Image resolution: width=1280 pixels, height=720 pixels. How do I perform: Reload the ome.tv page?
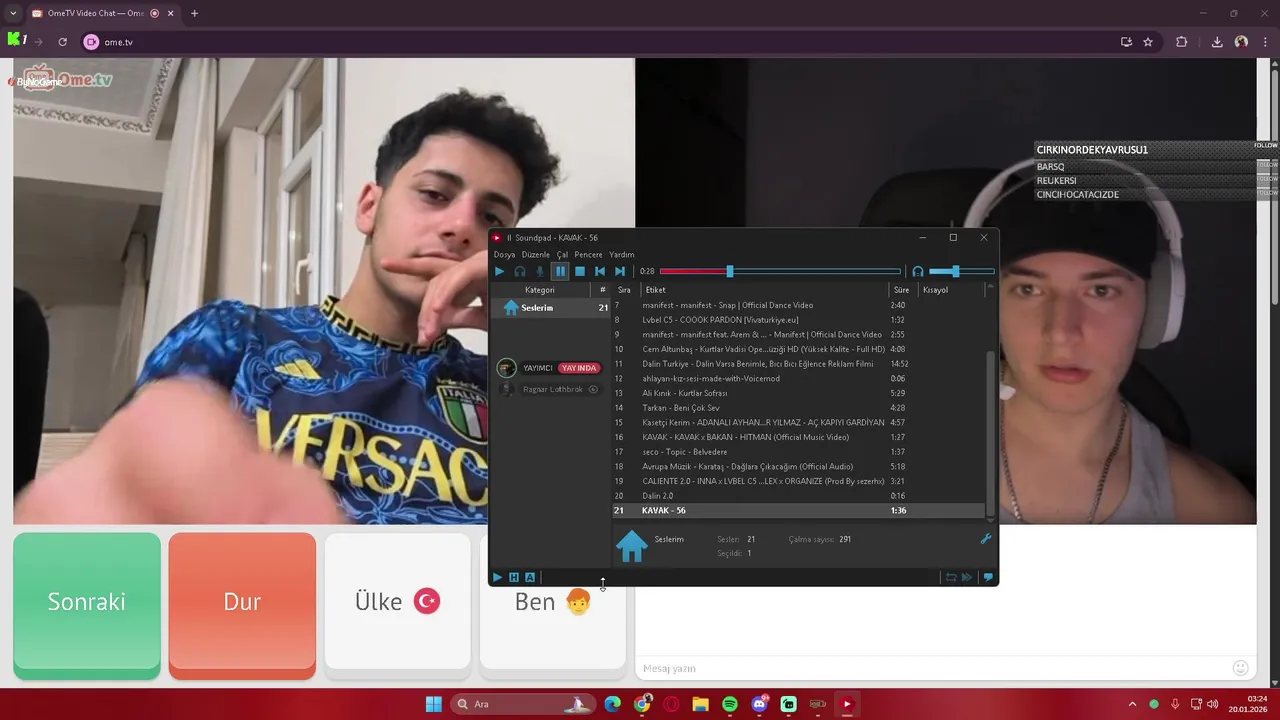[62, 42]
